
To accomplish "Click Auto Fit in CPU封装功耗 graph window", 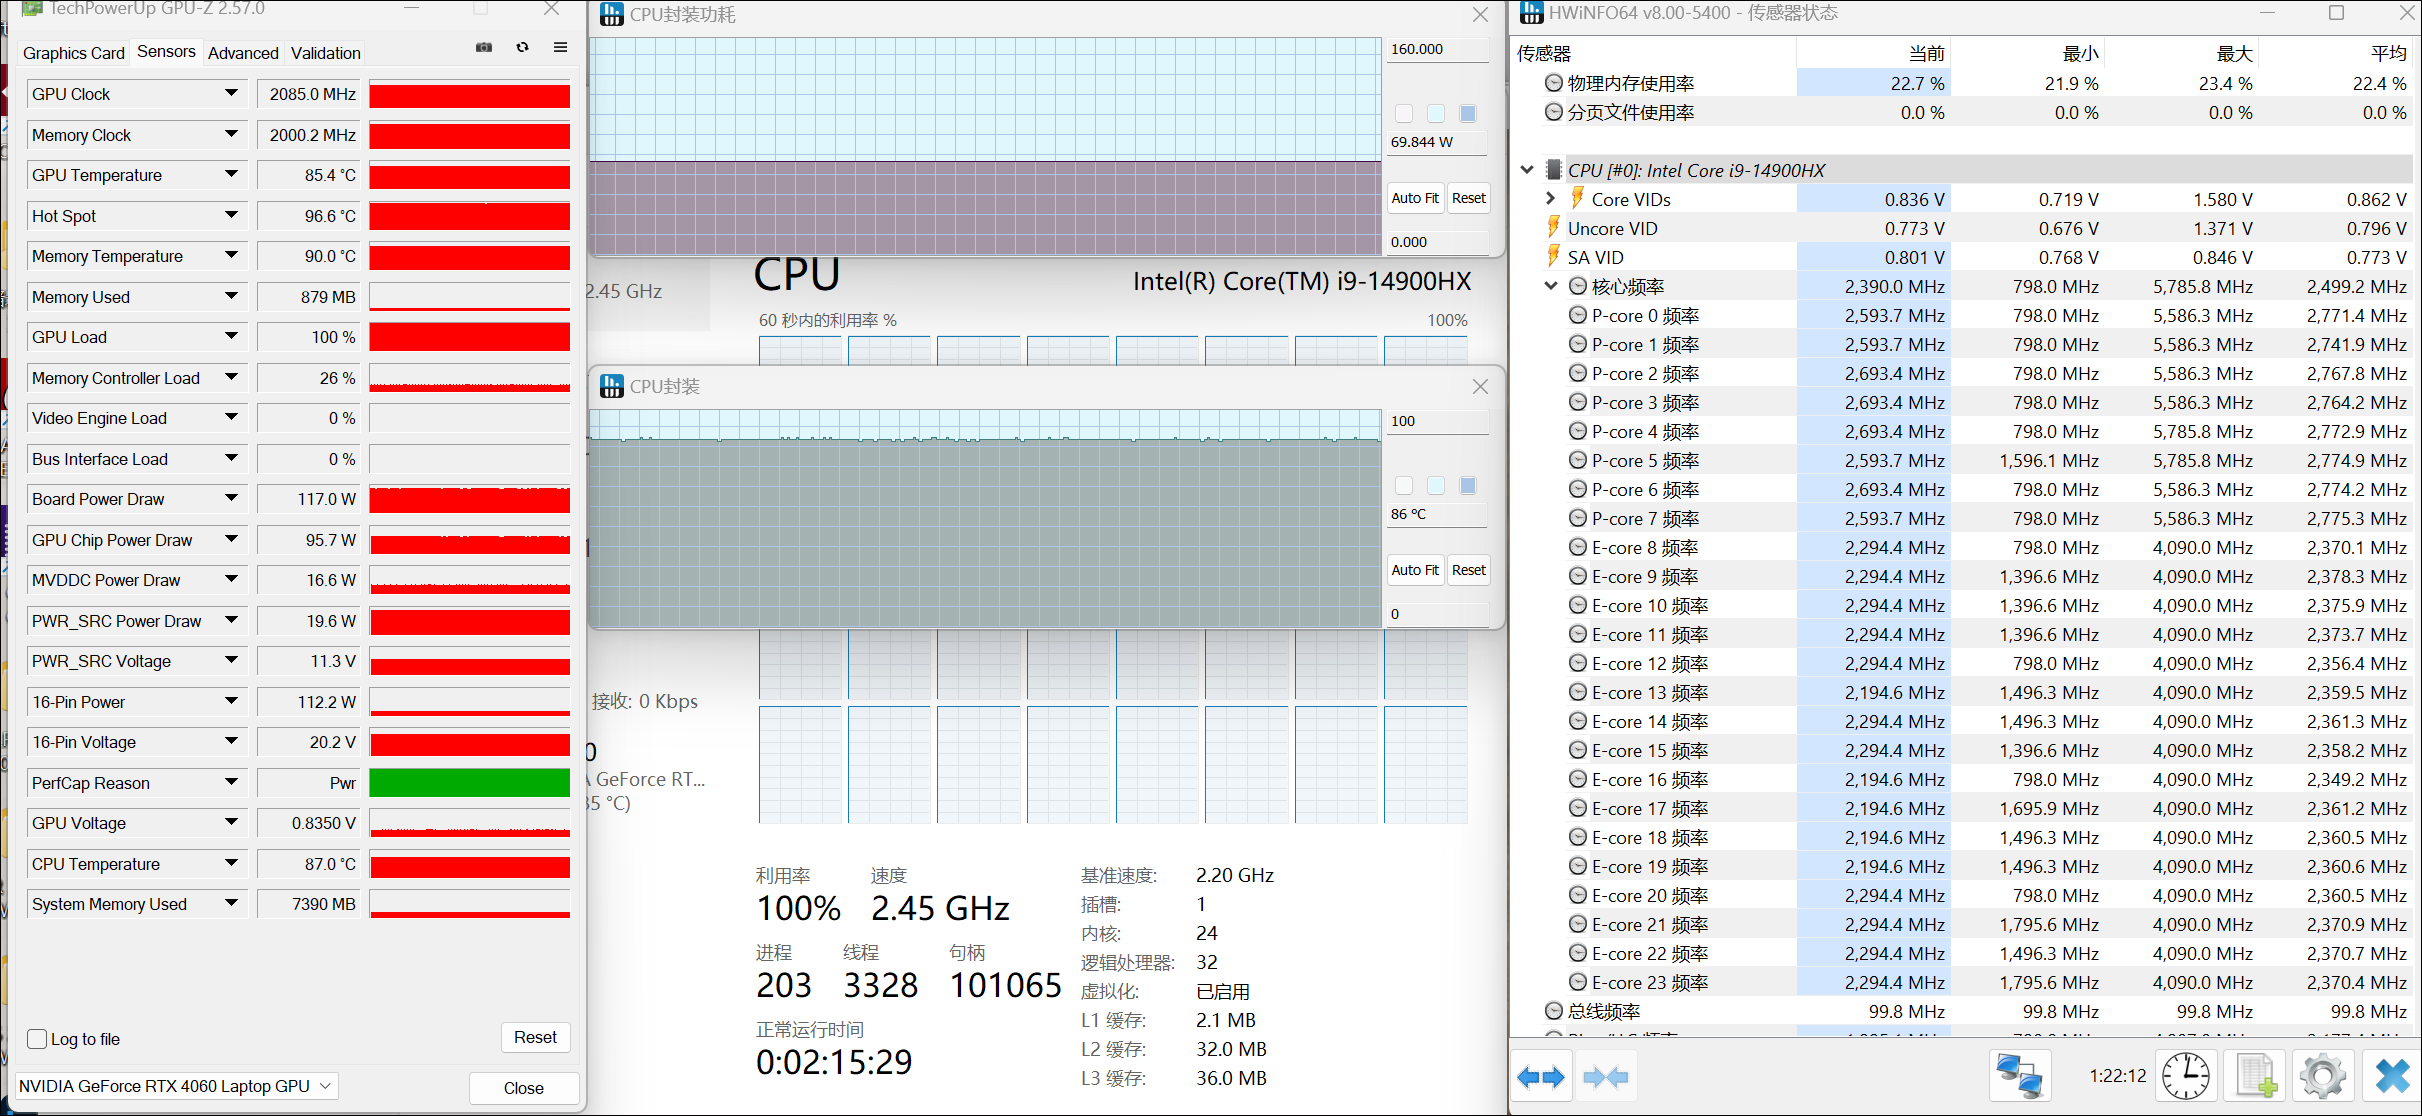I will [1415, 198].
